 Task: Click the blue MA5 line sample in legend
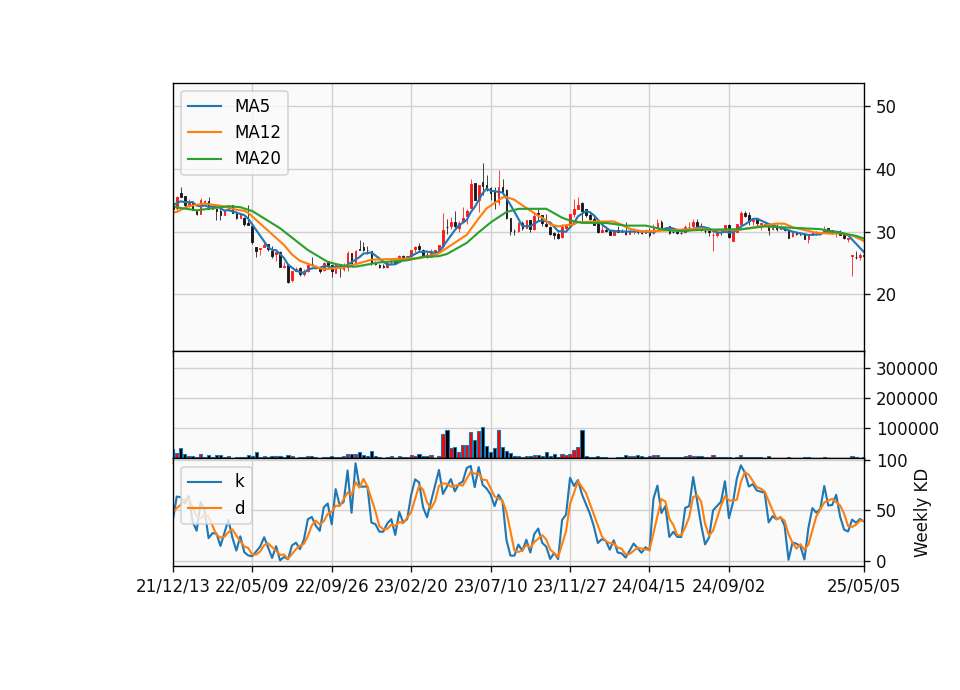pos(204,106)
